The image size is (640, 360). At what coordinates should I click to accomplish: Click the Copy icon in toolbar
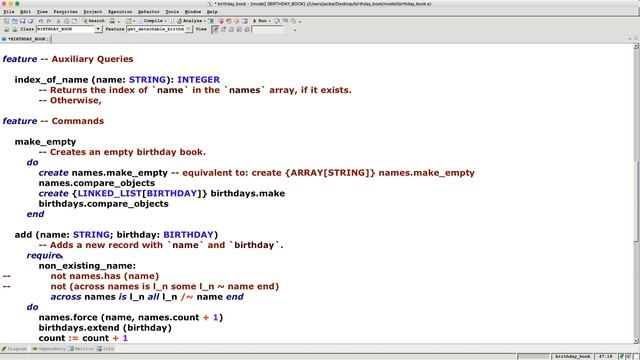pos(66,21)
